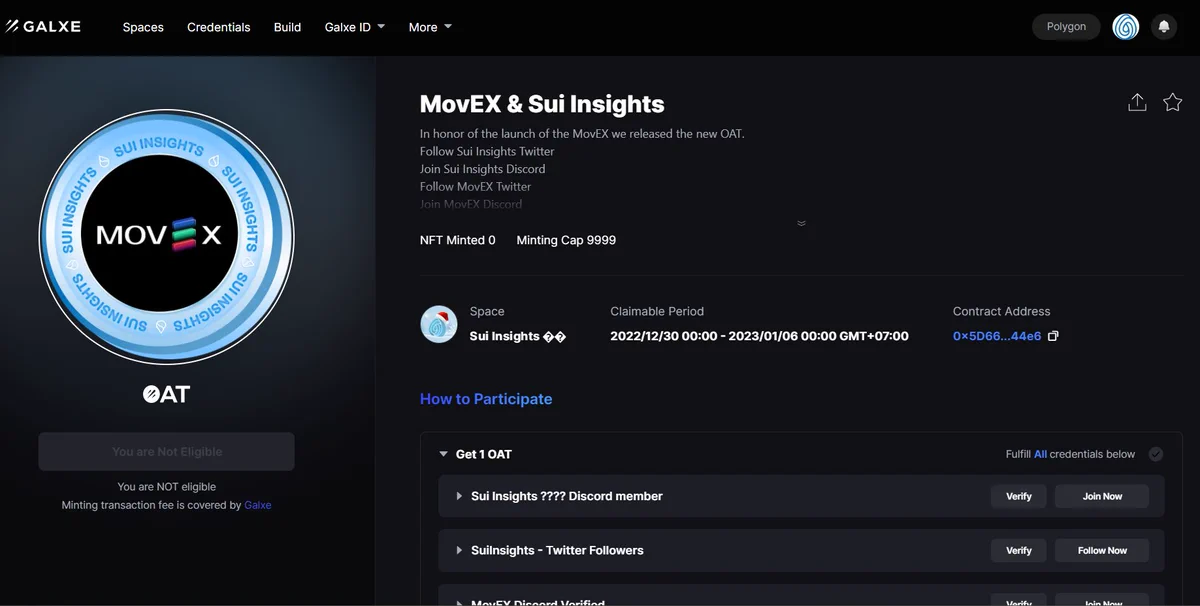
Task: Open the Spaces menu item
Action: [143, 27]
